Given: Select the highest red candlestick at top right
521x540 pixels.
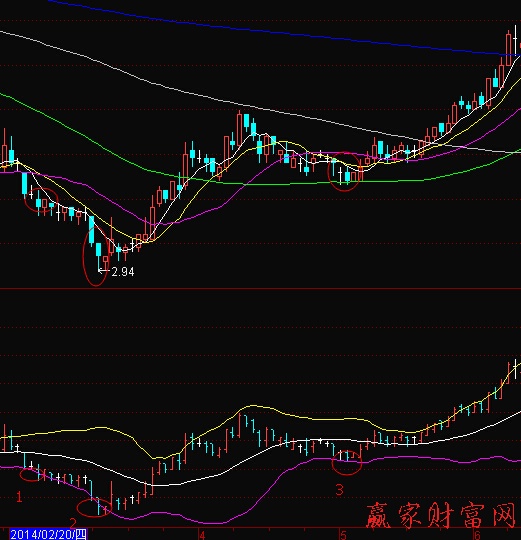Looking at the screenshot, I should [x=509, y=48].
